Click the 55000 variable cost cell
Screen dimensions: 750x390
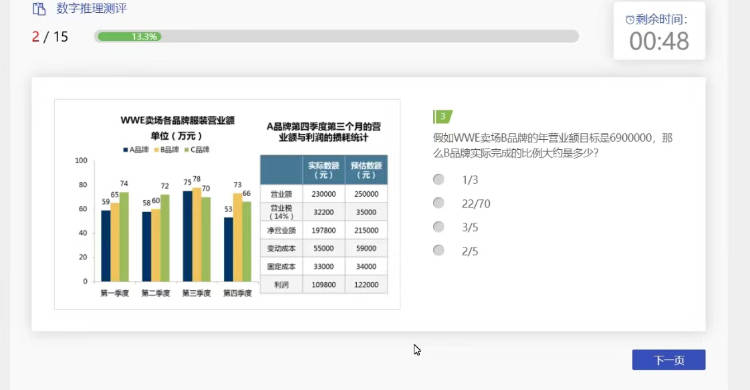pyautogui.click(x=323, y=248)
